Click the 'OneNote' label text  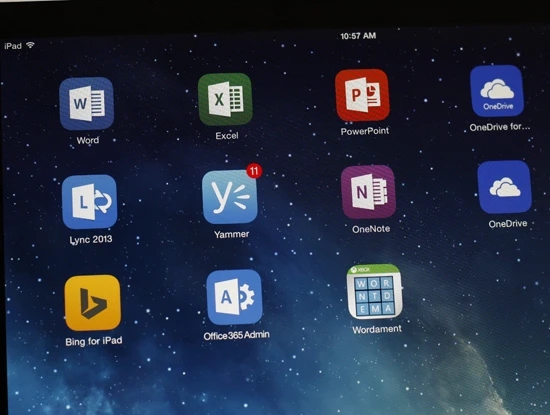(x=371, y=229)
